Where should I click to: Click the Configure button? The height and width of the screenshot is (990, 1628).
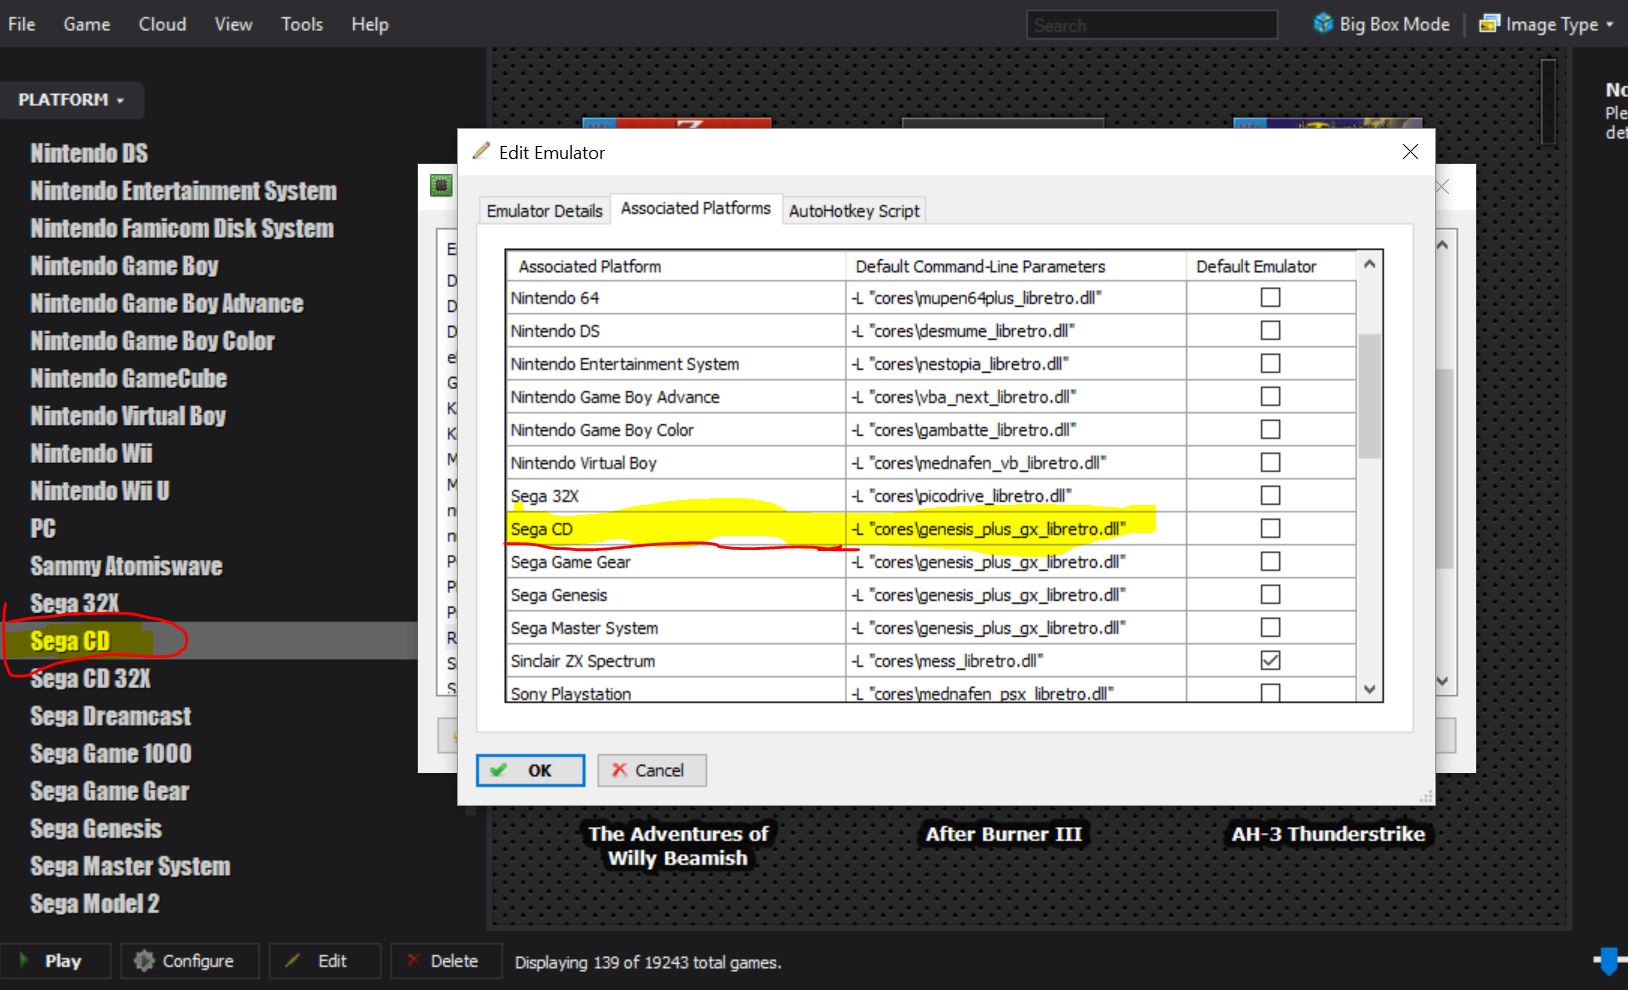point(190,961)
